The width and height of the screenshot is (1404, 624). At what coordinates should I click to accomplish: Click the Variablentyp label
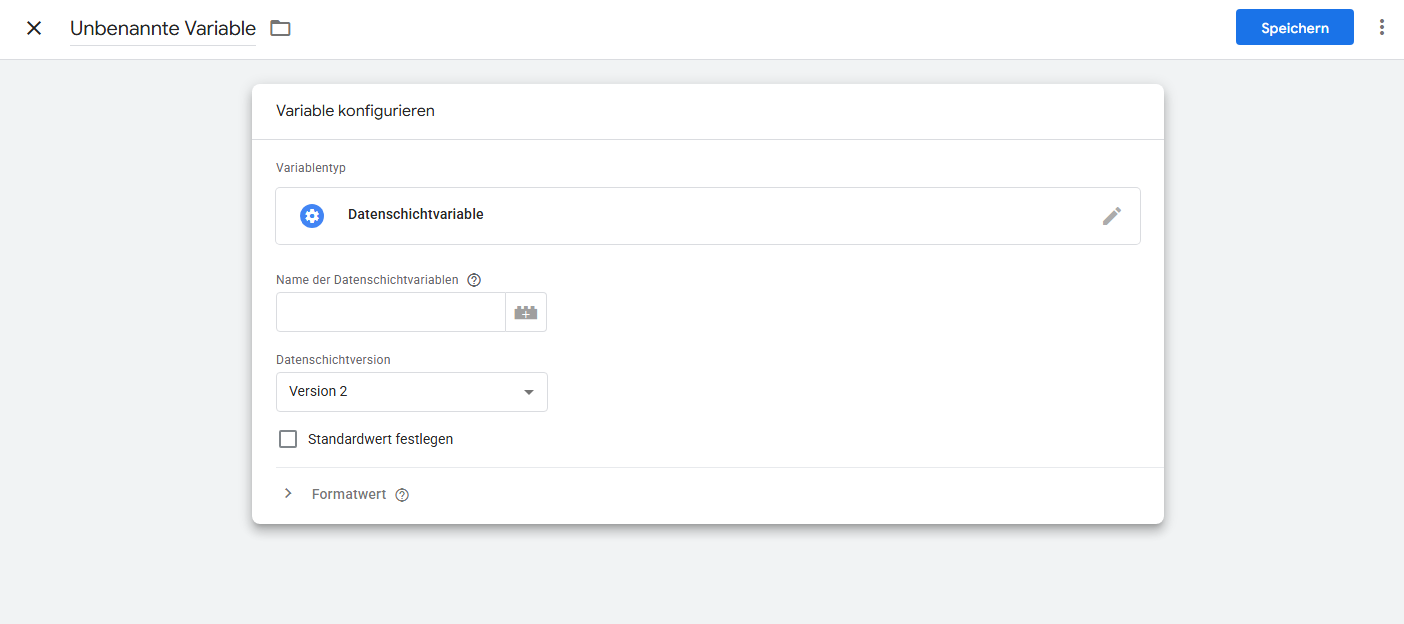[x=311, y=168]
